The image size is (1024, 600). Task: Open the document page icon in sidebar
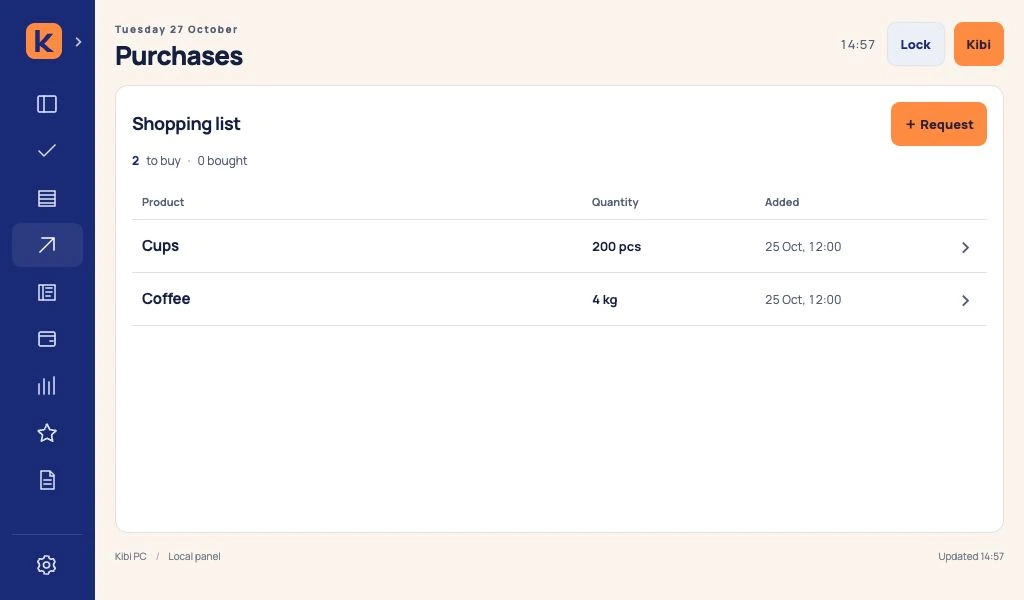pos(47,480)
